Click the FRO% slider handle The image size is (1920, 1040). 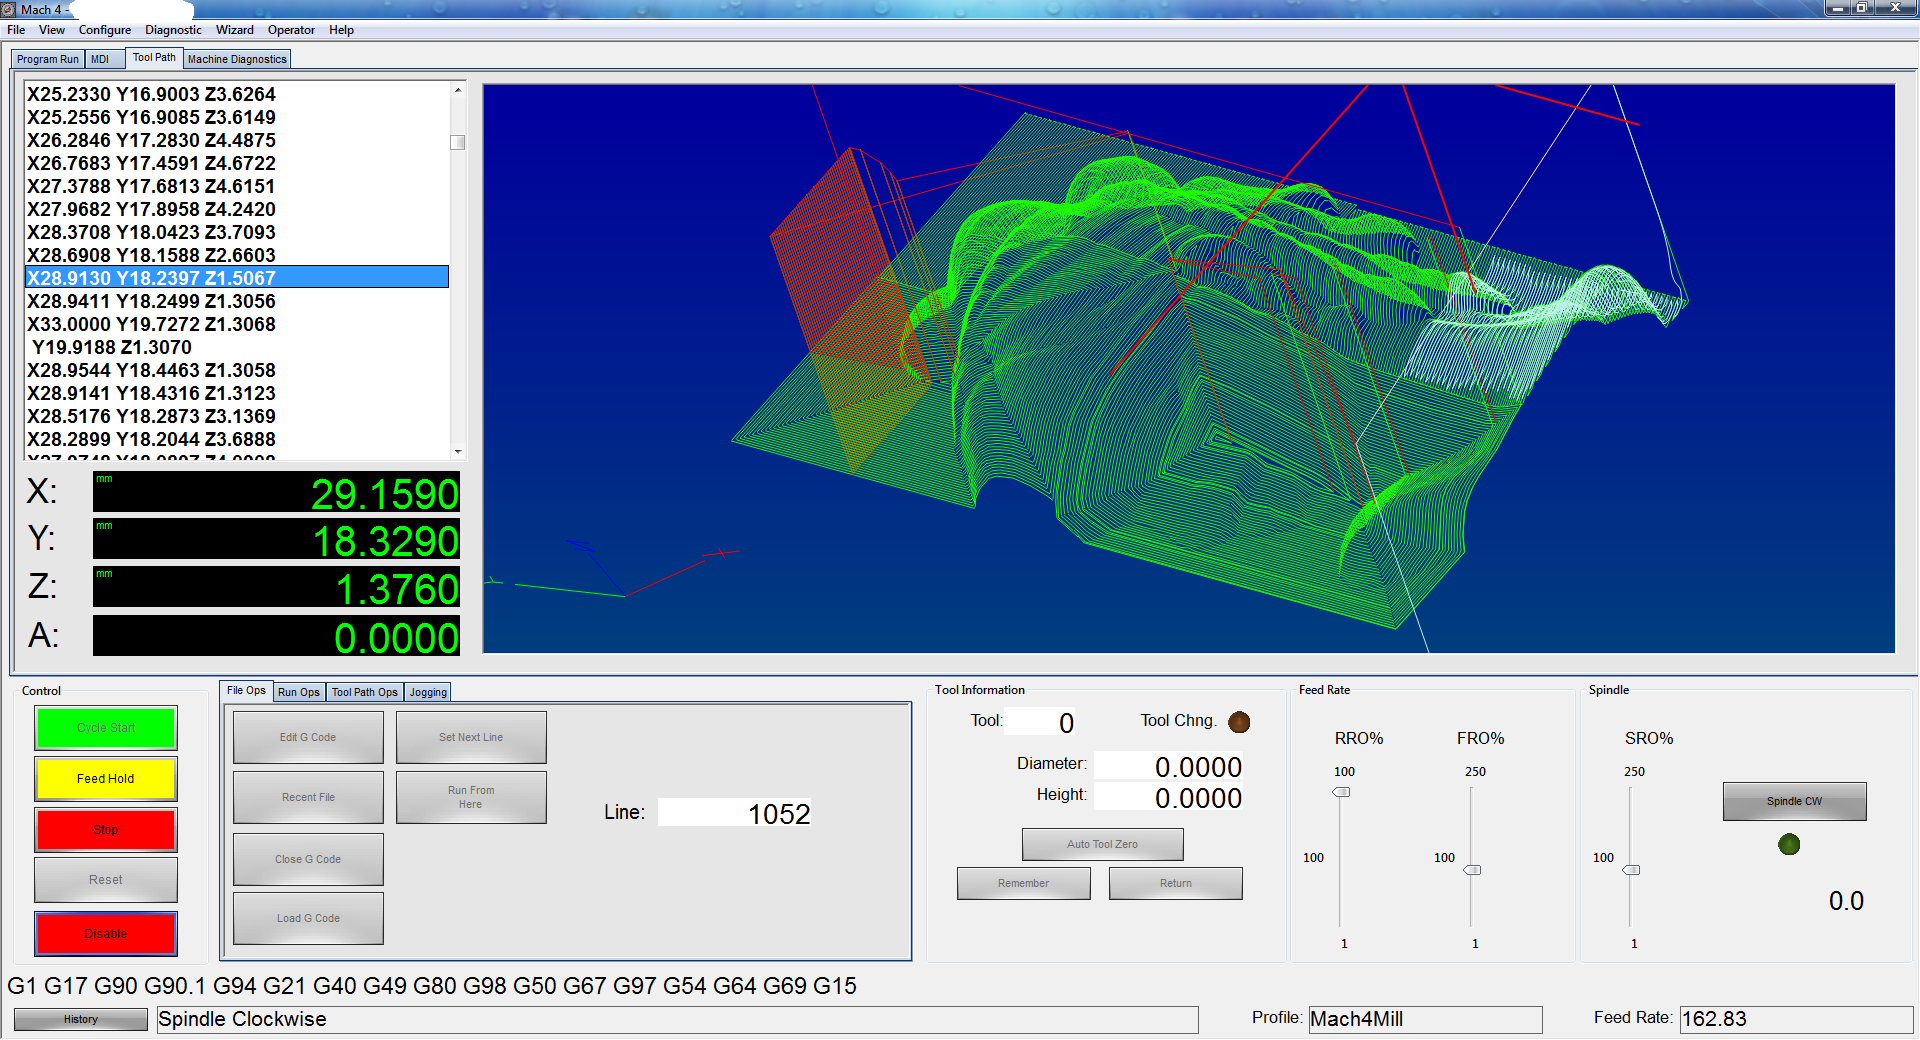(x=1472, y=870)
